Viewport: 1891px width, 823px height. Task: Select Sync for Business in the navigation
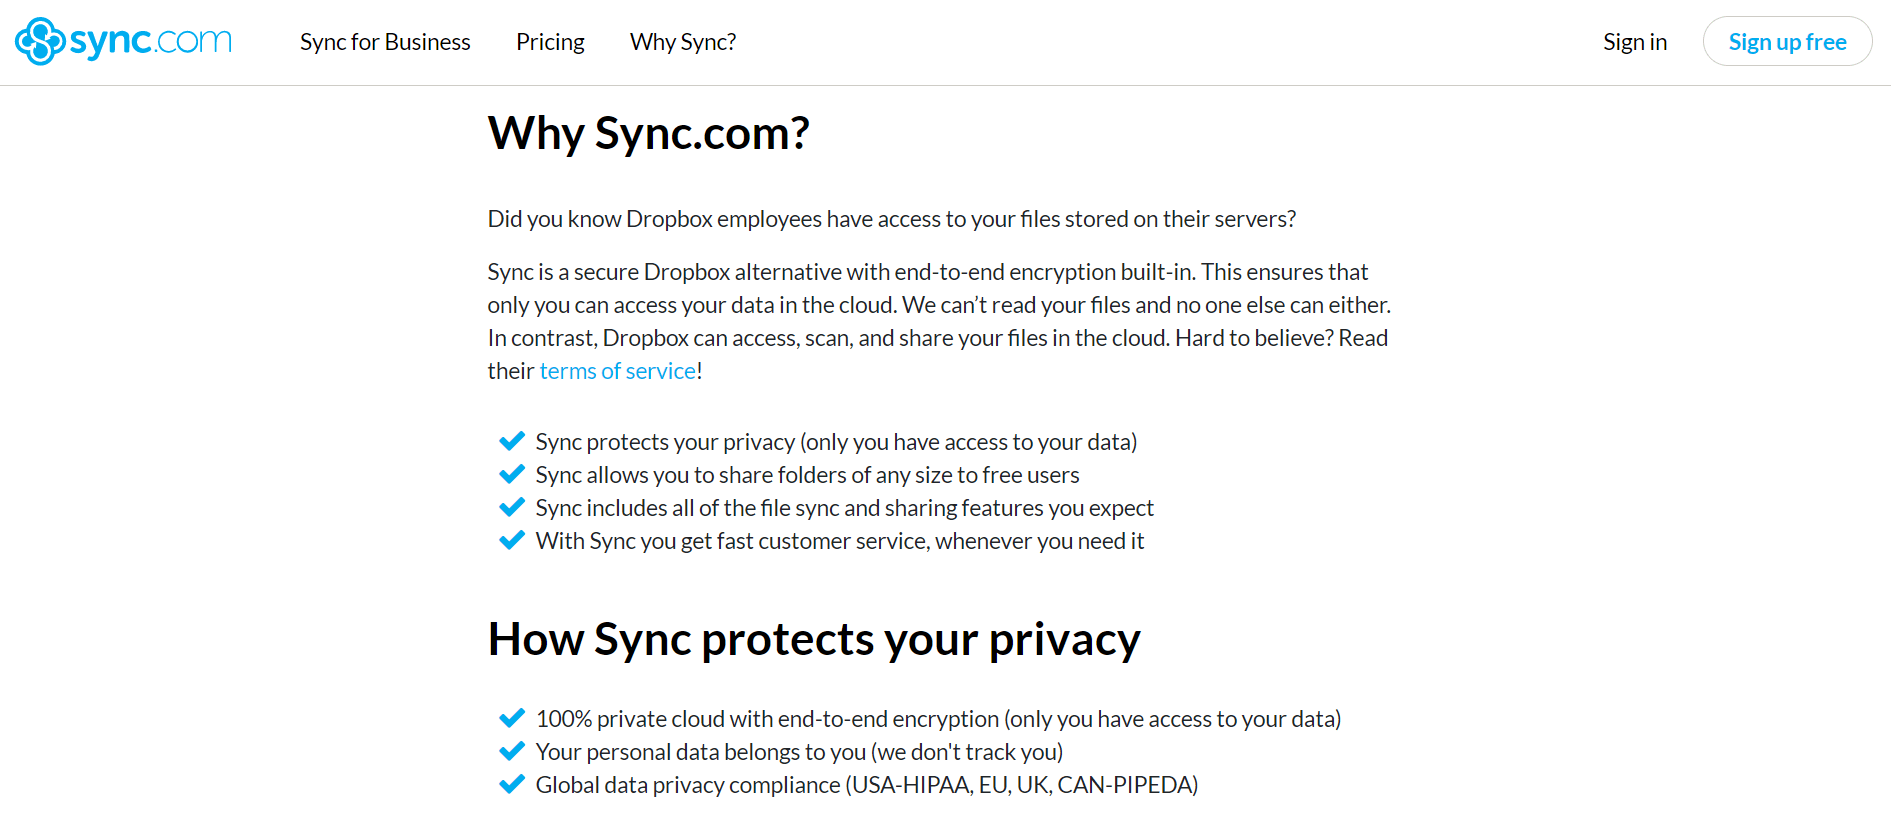tap(385, 41)
